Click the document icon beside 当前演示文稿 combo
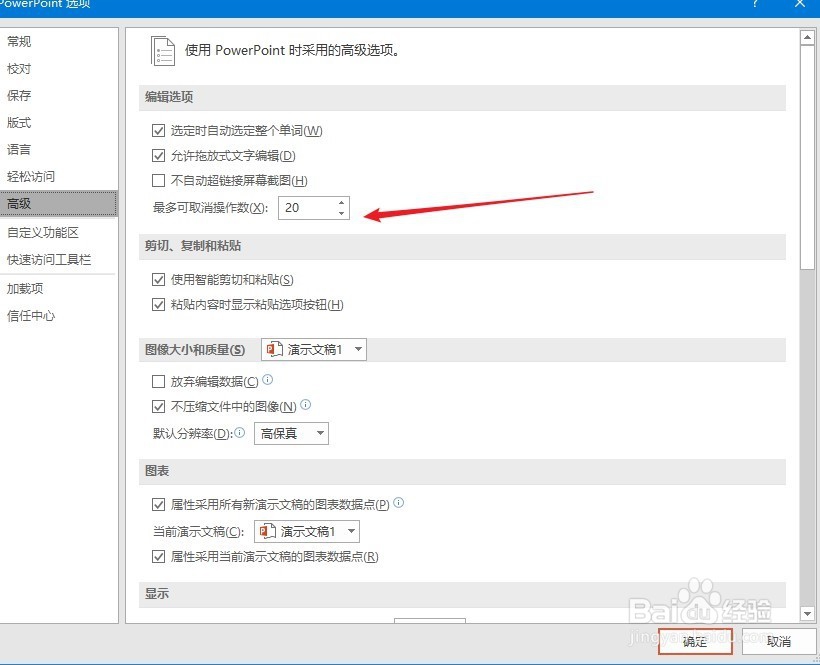The height and width of the screenshot is (665, 820). (x=267, y=531)
